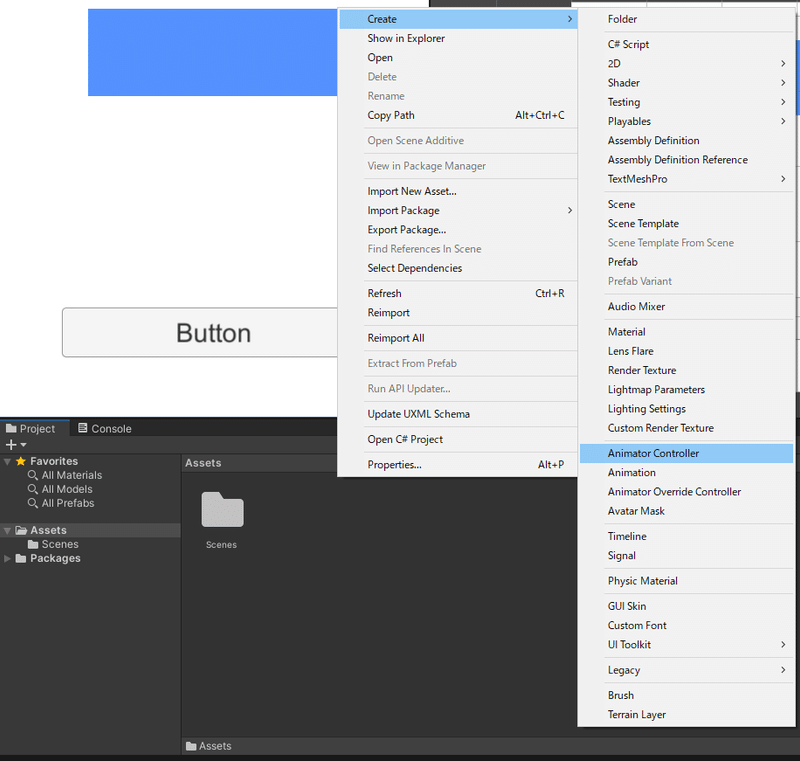Image resolution: width=800 pixels, height=761 pixels.
Task: Click the plus add-asset icon in Project panel
Action: pos(11,445)
